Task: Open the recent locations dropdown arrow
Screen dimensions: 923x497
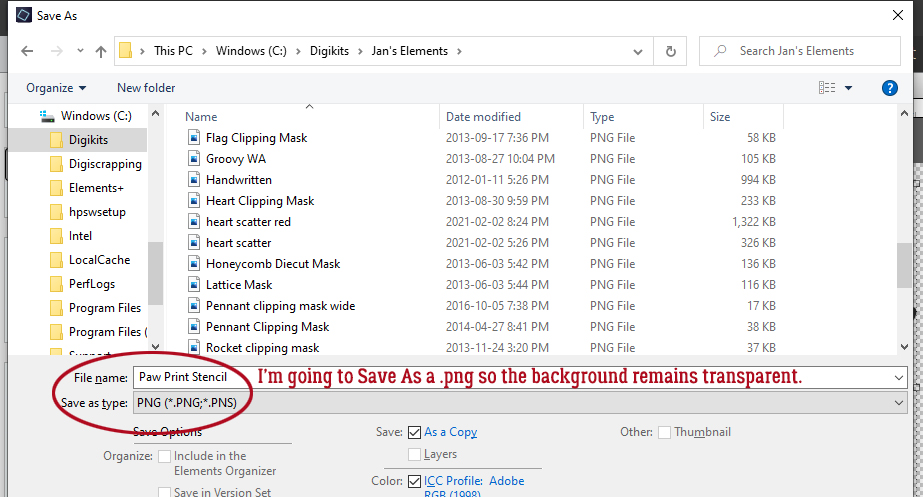Action: click(80, 51)
